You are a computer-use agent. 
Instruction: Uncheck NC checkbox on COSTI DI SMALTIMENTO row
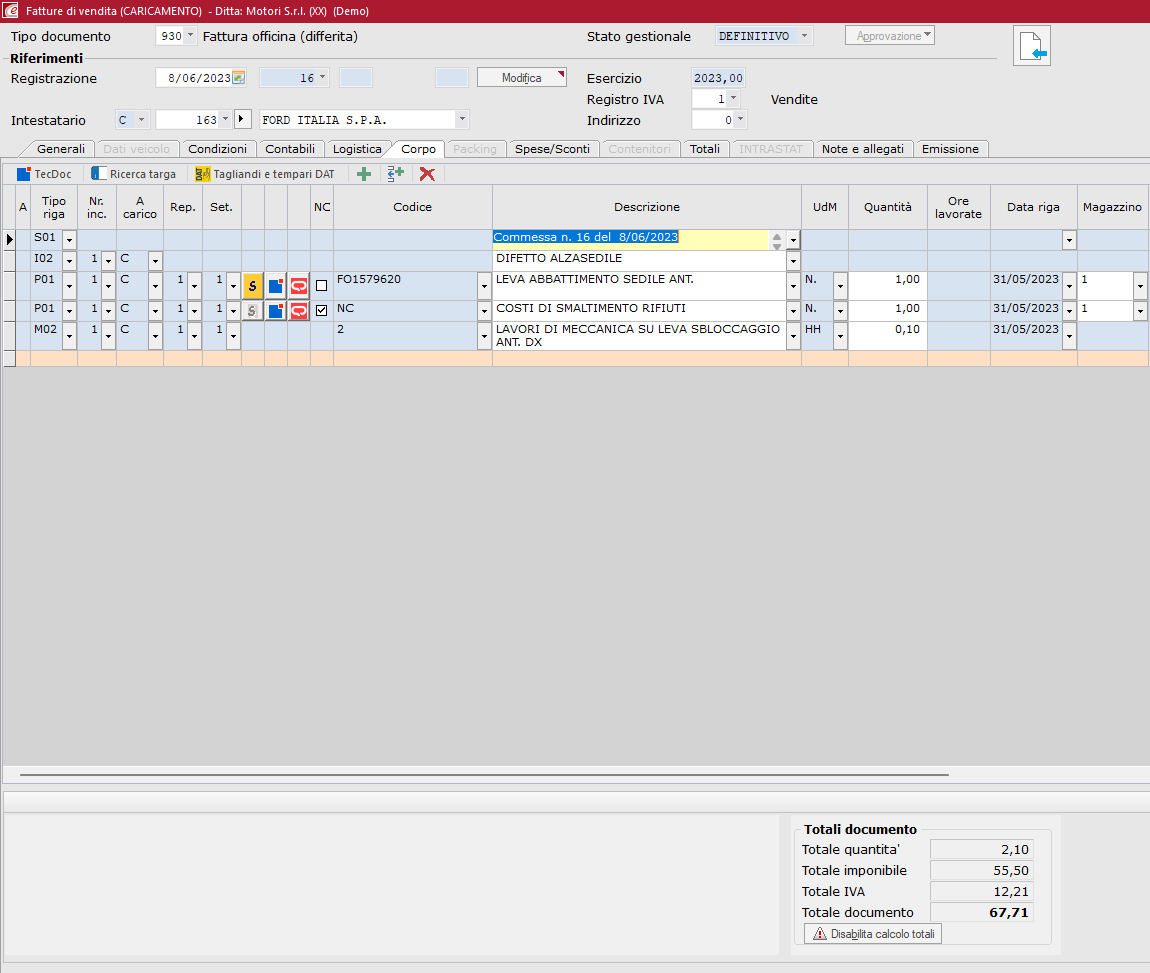click(x=321, y=311)
